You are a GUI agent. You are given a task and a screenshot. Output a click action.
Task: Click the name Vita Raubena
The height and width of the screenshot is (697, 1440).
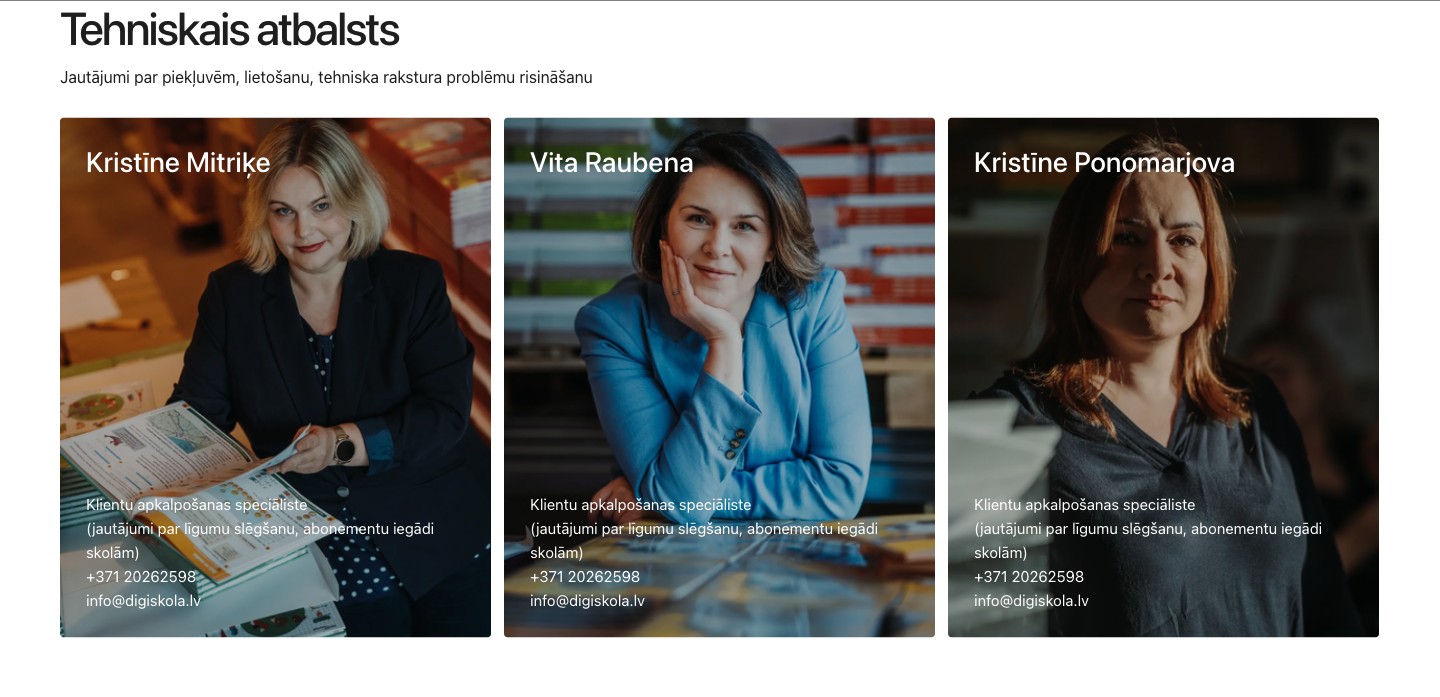(612, 163)
